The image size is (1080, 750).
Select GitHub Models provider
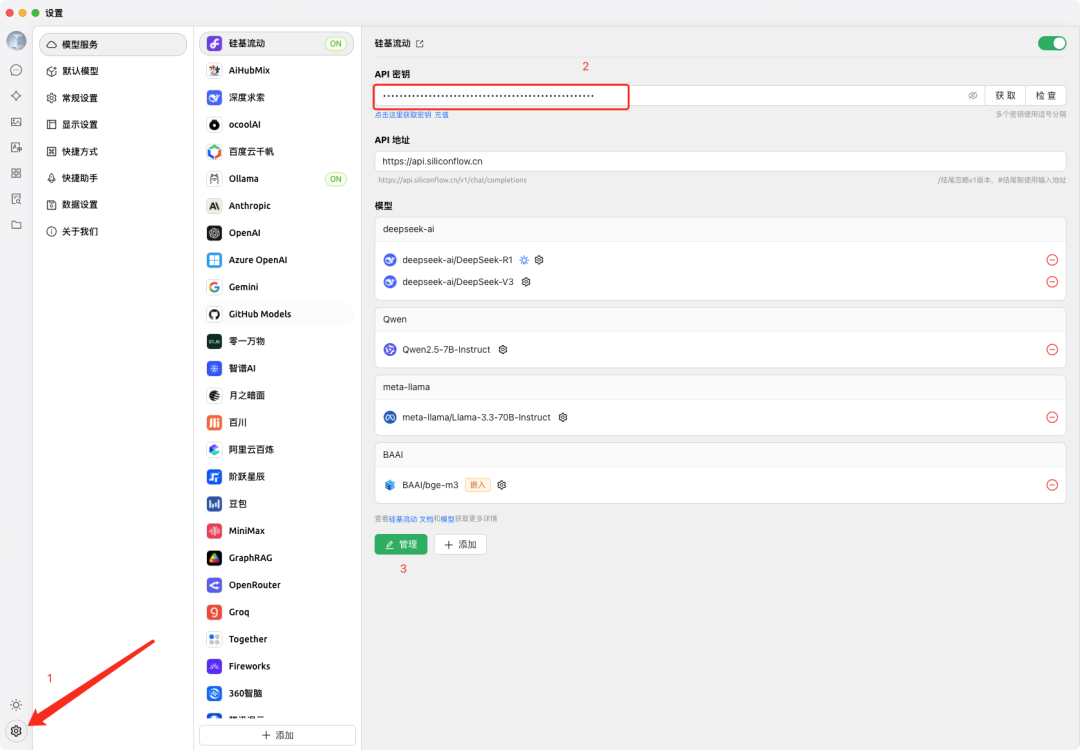(x=276, y=314)
